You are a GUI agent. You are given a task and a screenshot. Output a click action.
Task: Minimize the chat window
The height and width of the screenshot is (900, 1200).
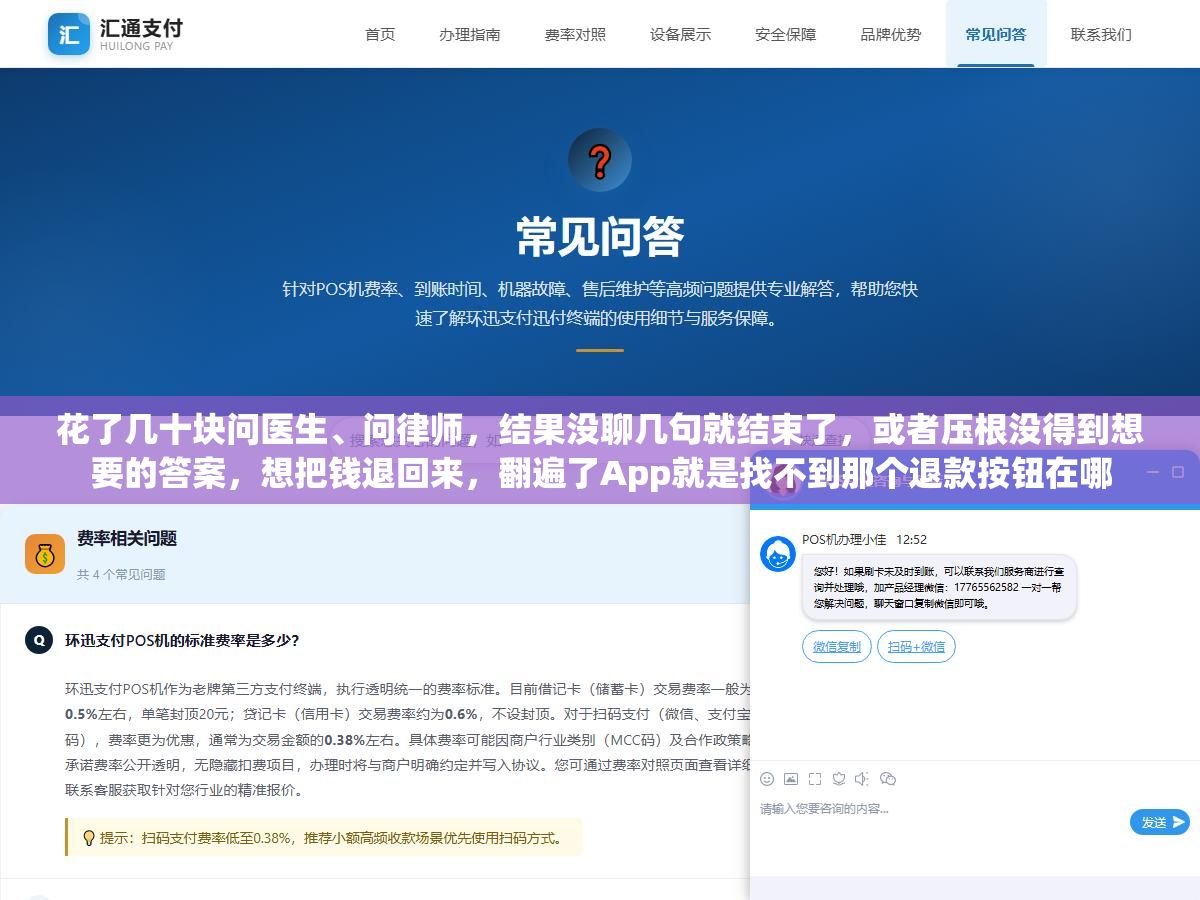[x=1152, y=472]
